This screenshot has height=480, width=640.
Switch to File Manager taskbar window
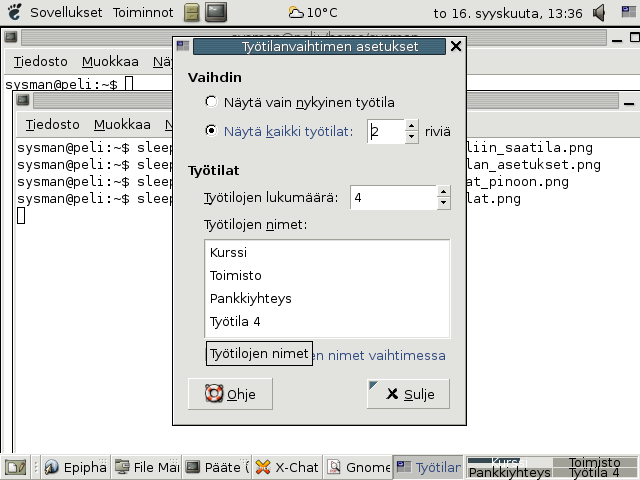click(147, 467)
